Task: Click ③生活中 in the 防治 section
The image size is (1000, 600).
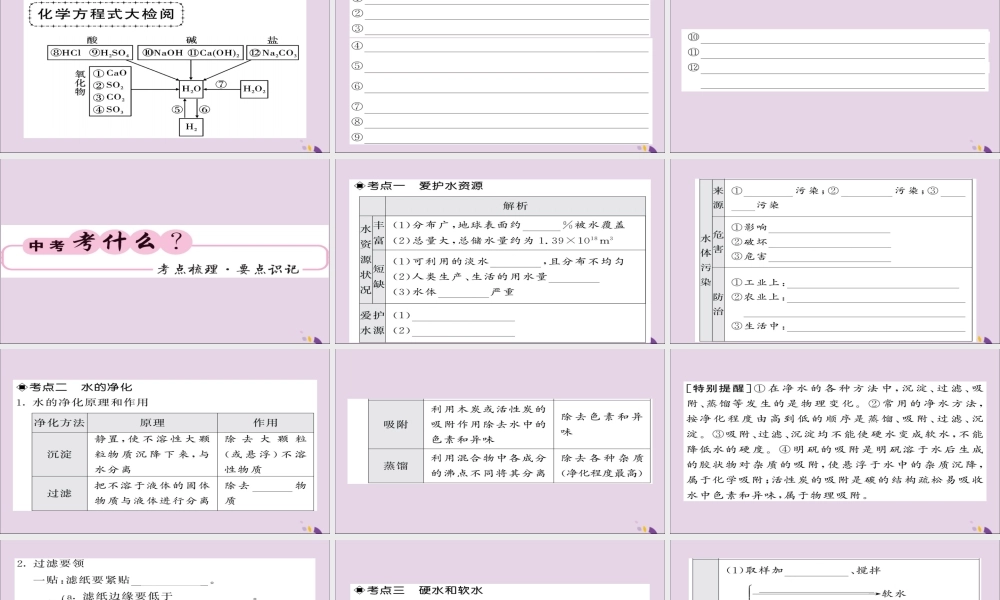Action: tap(758, 326)
